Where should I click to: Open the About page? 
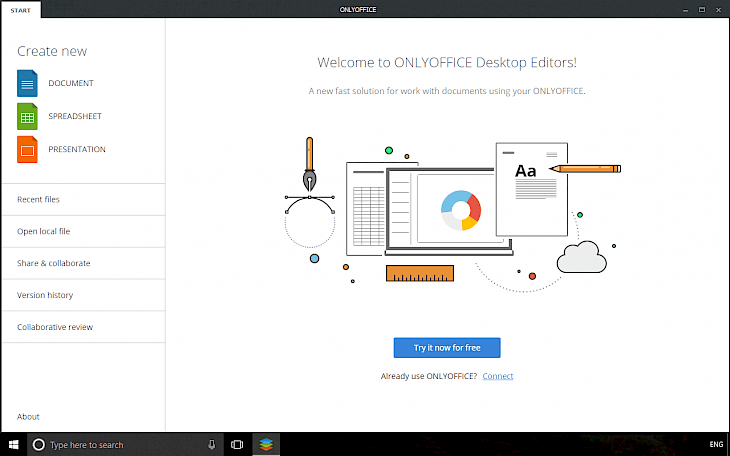pos(28,416)
